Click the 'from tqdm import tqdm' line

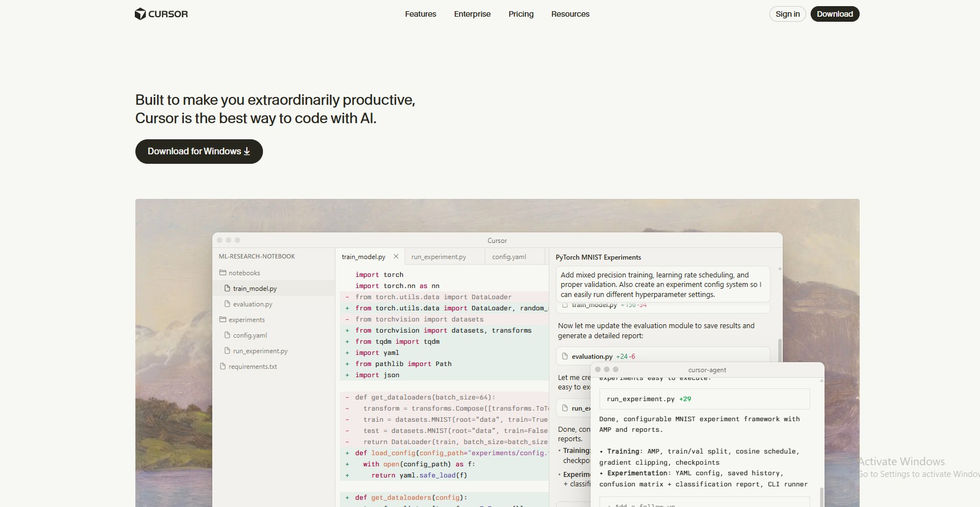tap(398, 341)
